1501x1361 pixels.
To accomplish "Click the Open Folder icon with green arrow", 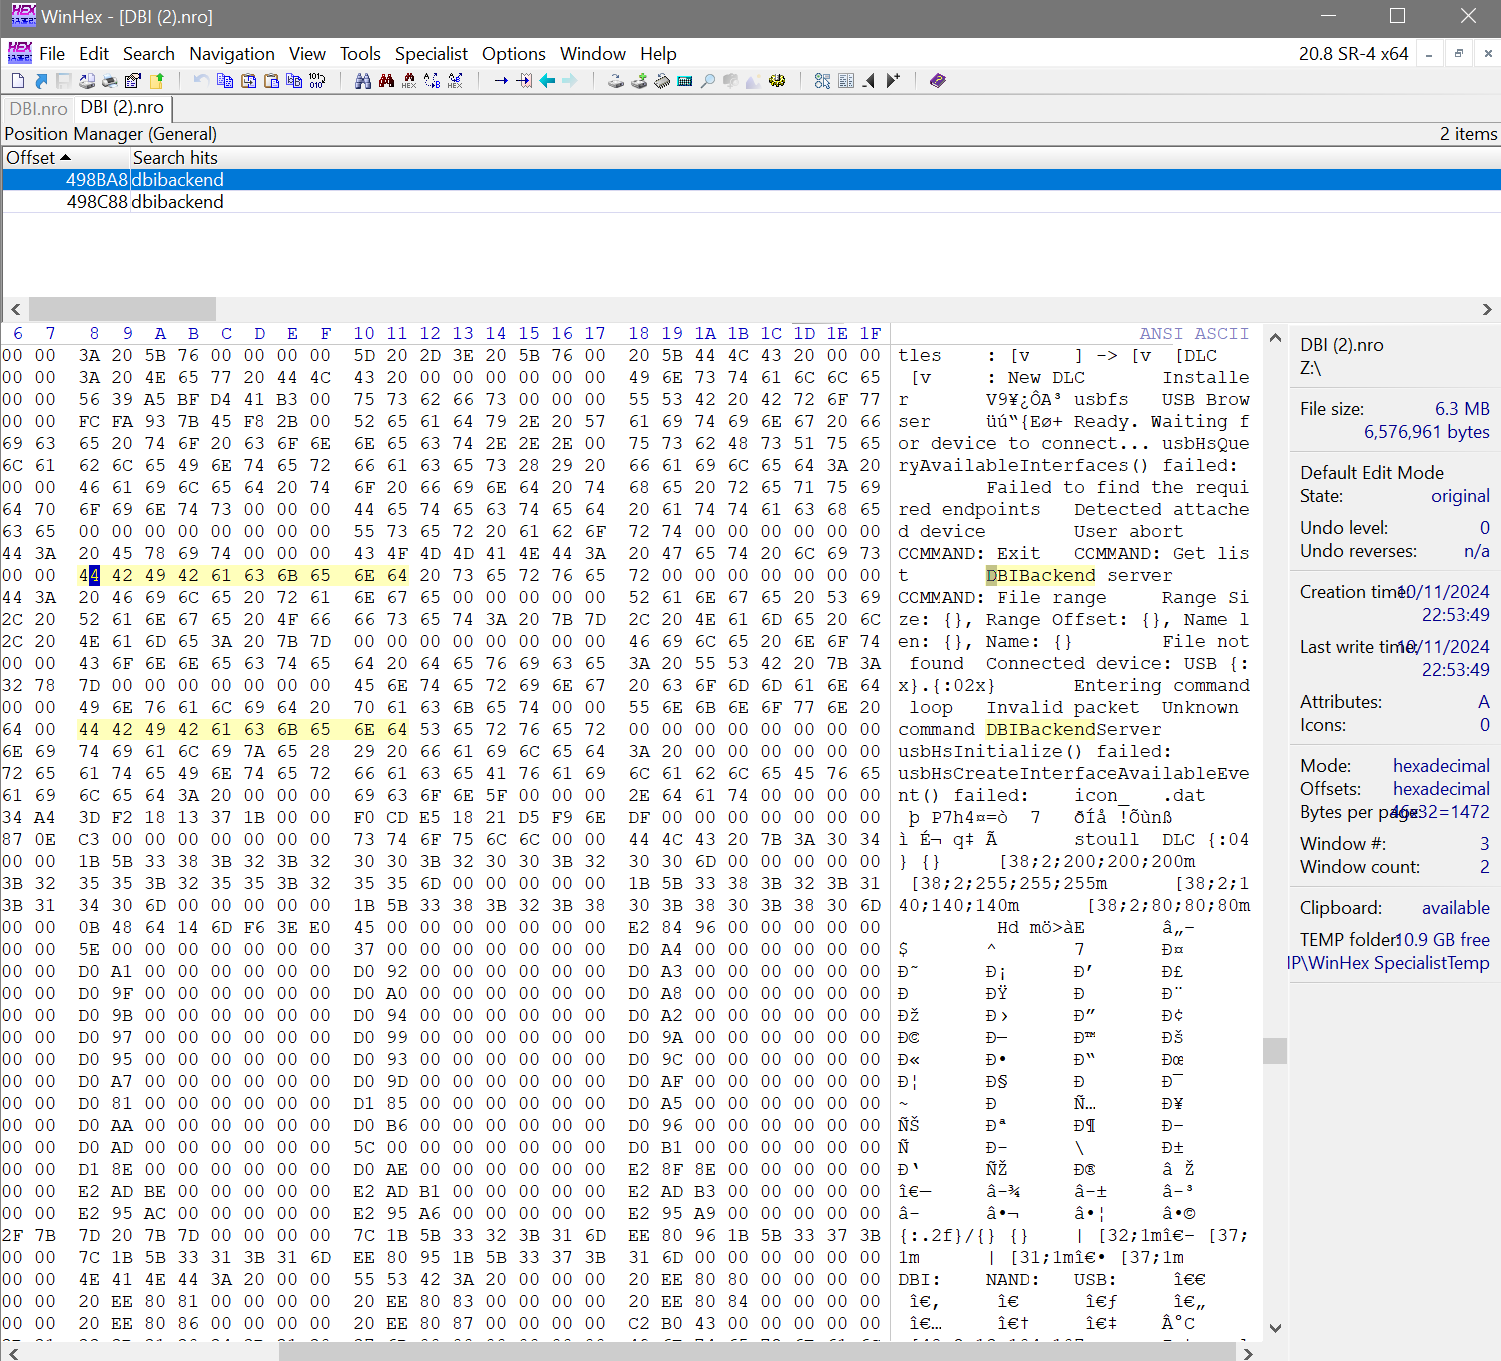I will pyautogui.click(x=156, y=81).
